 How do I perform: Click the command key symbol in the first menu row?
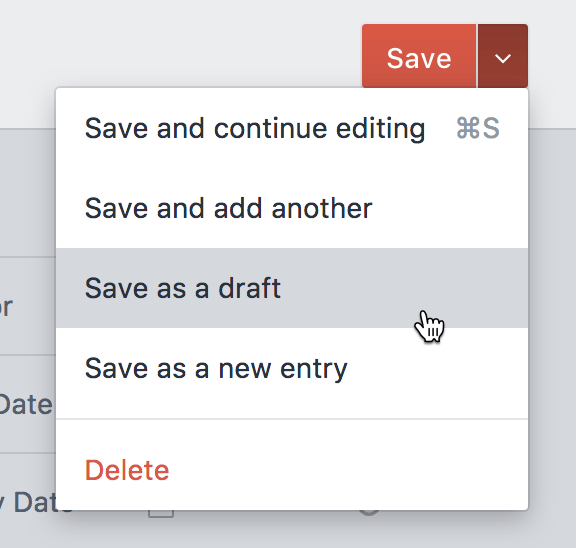pyautogui.click(x=468, y=128)
